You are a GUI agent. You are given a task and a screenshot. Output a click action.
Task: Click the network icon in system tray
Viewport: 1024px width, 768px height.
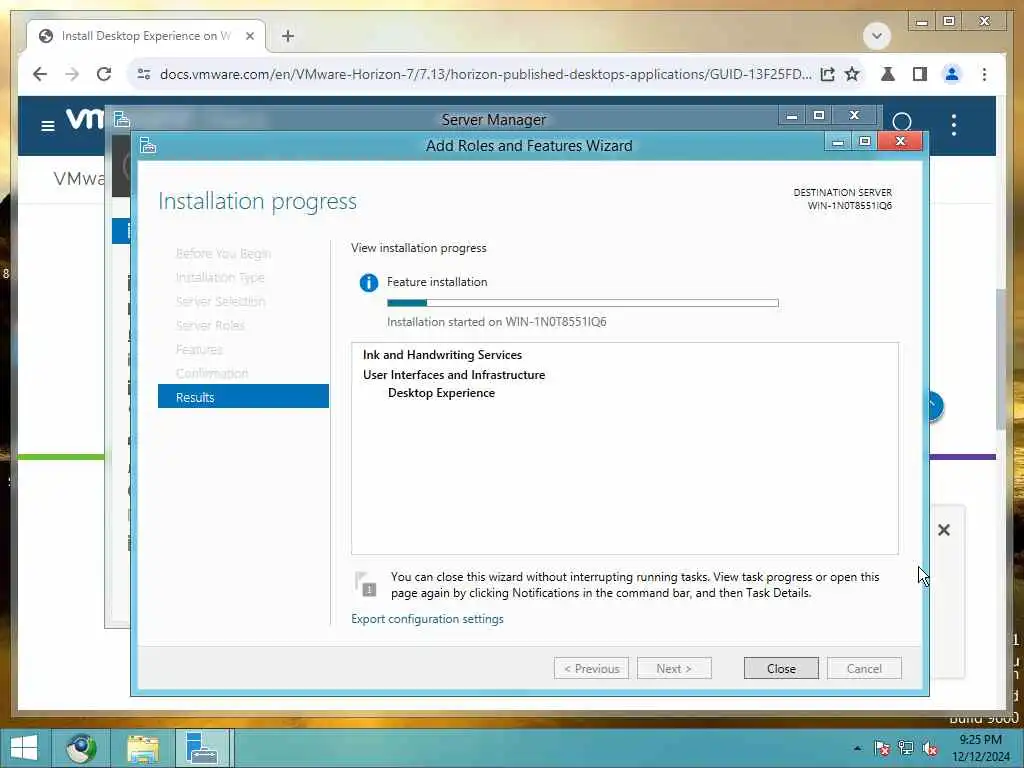(906, 748)
